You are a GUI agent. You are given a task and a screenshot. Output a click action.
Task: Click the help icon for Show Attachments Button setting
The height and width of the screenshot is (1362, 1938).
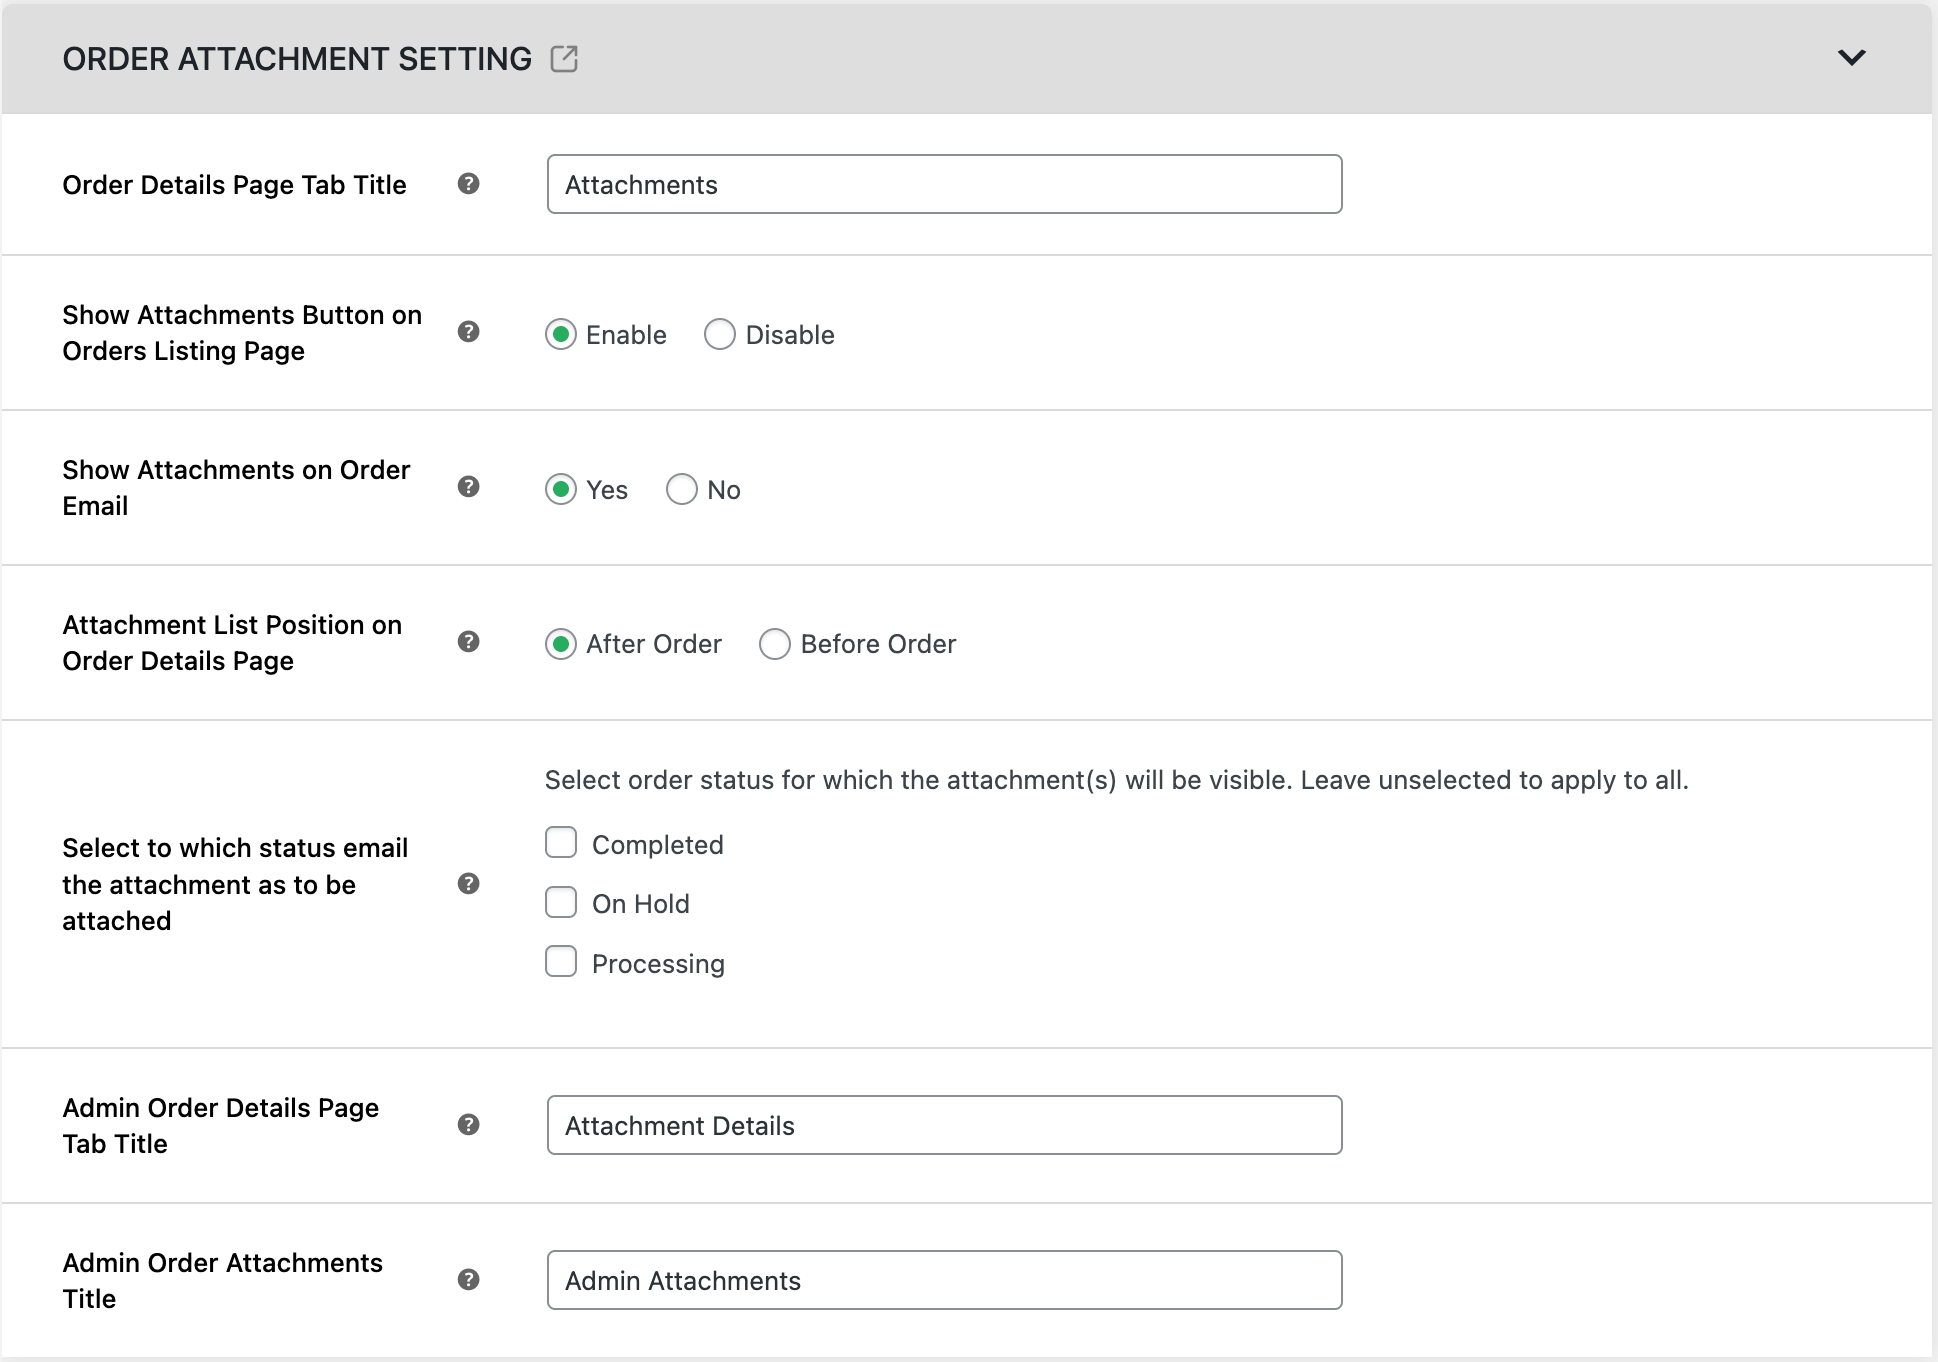468,333
